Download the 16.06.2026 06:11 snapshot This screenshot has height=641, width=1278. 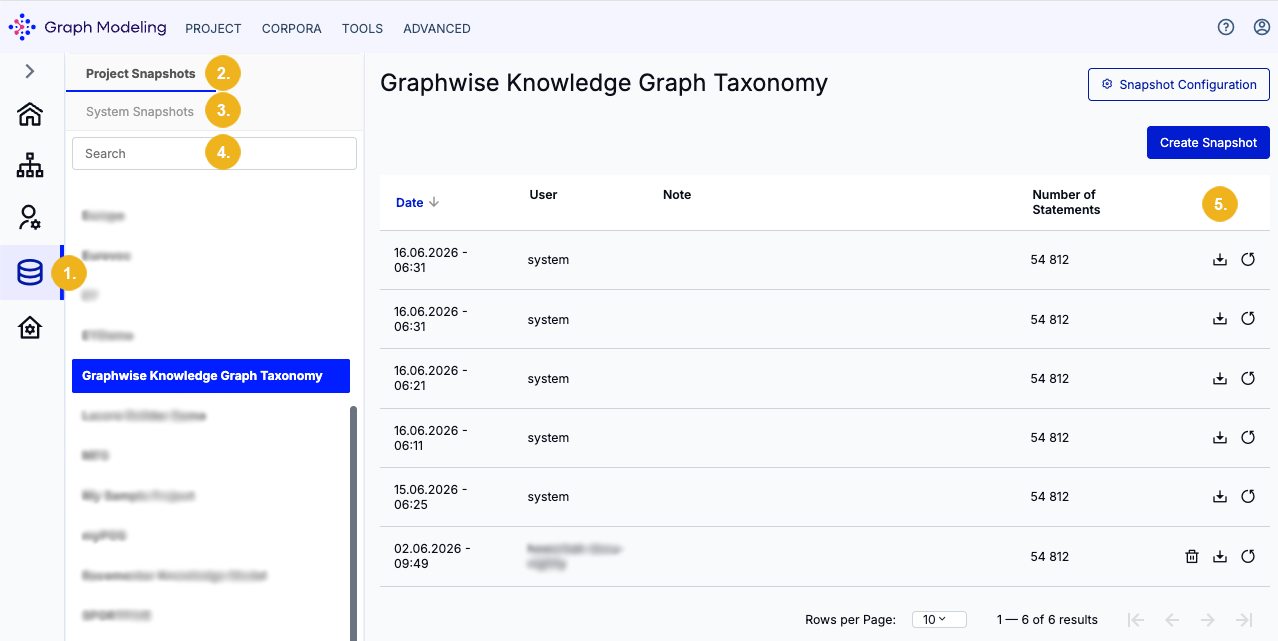[1219, 438]
